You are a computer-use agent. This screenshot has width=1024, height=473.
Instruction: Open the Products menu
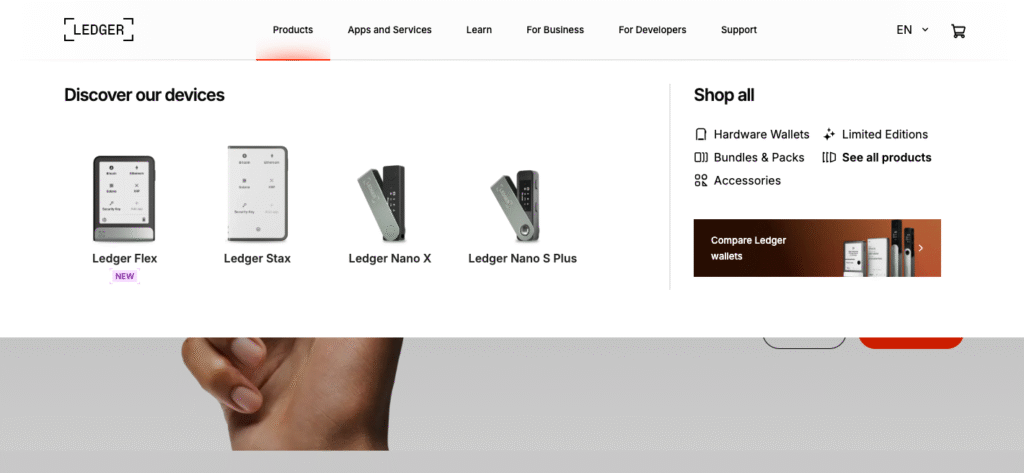tap(293, 30)
